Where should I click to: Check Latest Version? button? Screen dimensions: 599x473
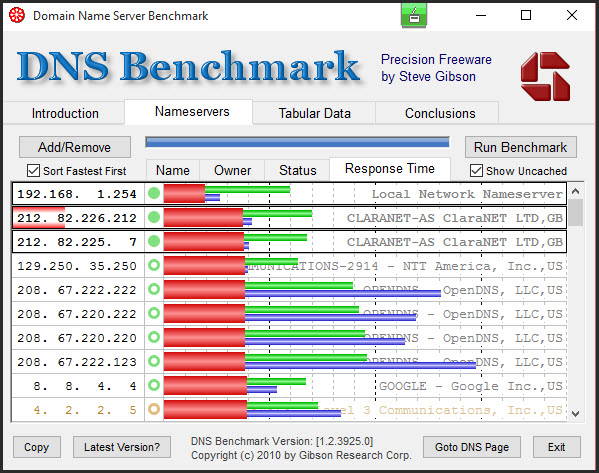click(x=122, y=447)
